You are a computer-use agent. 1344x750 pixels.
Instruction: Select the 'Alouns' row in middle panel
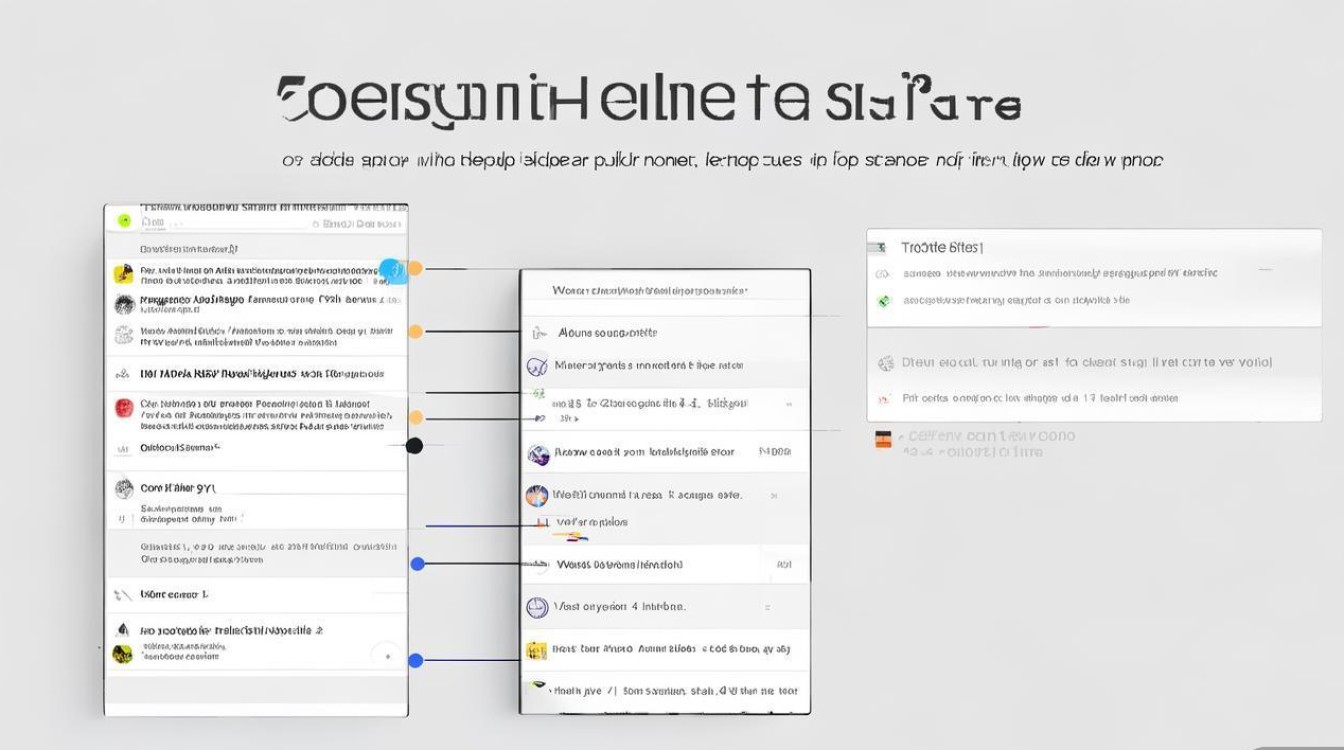[620, 333]
